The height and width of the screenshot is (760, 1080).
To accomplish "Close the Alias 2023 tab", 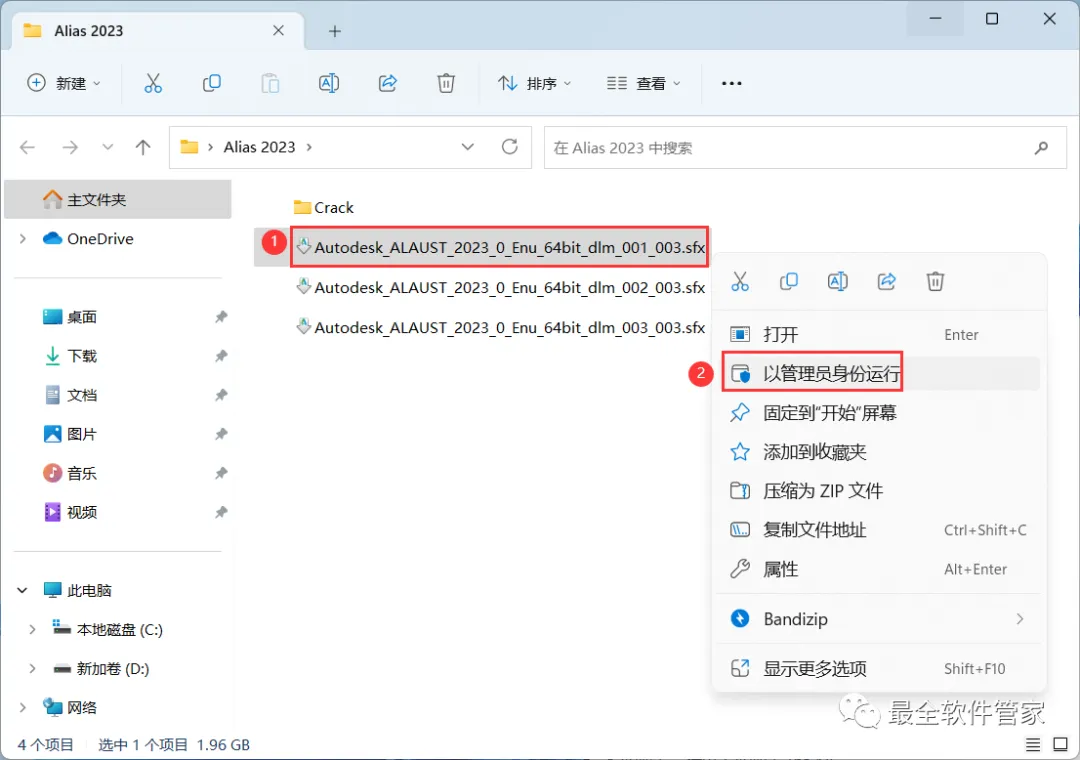I will click(x=278, y=30).
